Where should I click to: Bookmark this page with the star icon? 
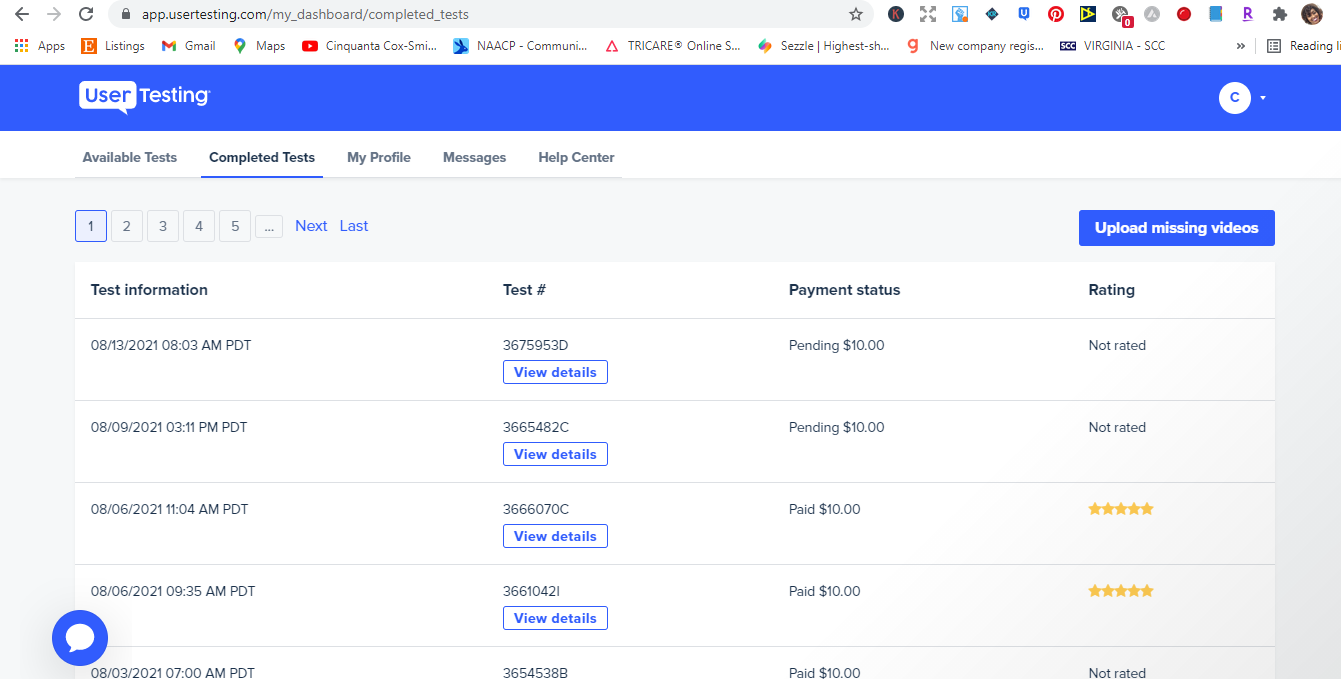856,14
